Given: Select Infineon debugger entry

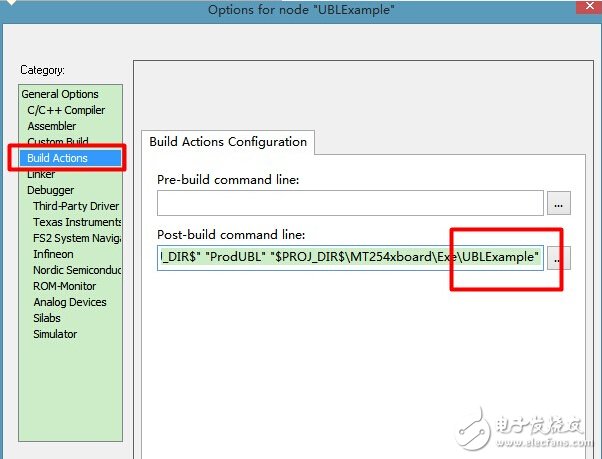Looking at the screenshot, I should tap(54, 254).
